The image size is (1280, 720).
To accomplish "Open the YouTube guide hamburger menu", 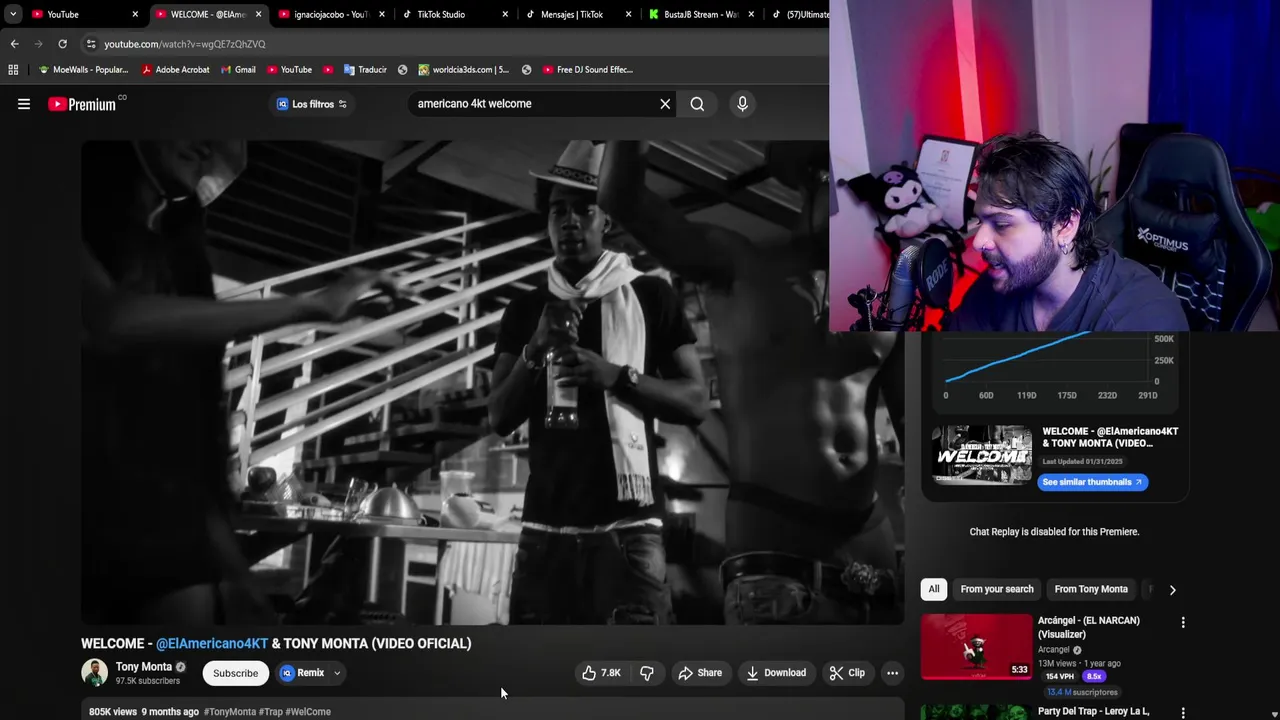I will (24, 104).
